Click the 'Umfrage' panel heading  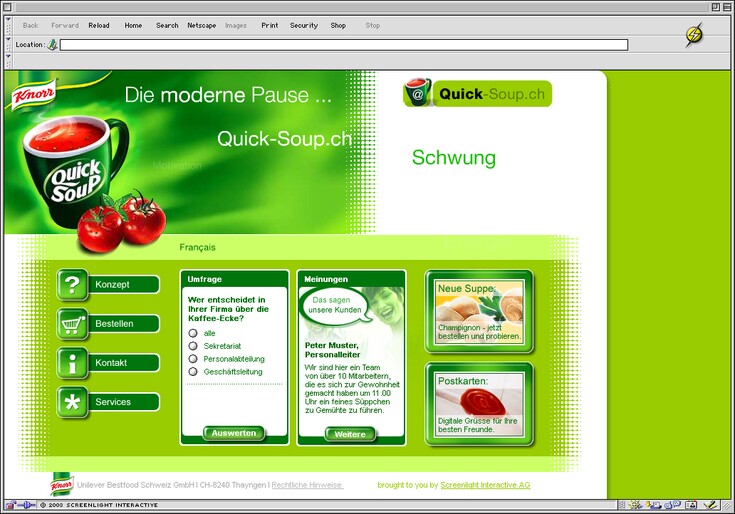(x=204, y=279)
